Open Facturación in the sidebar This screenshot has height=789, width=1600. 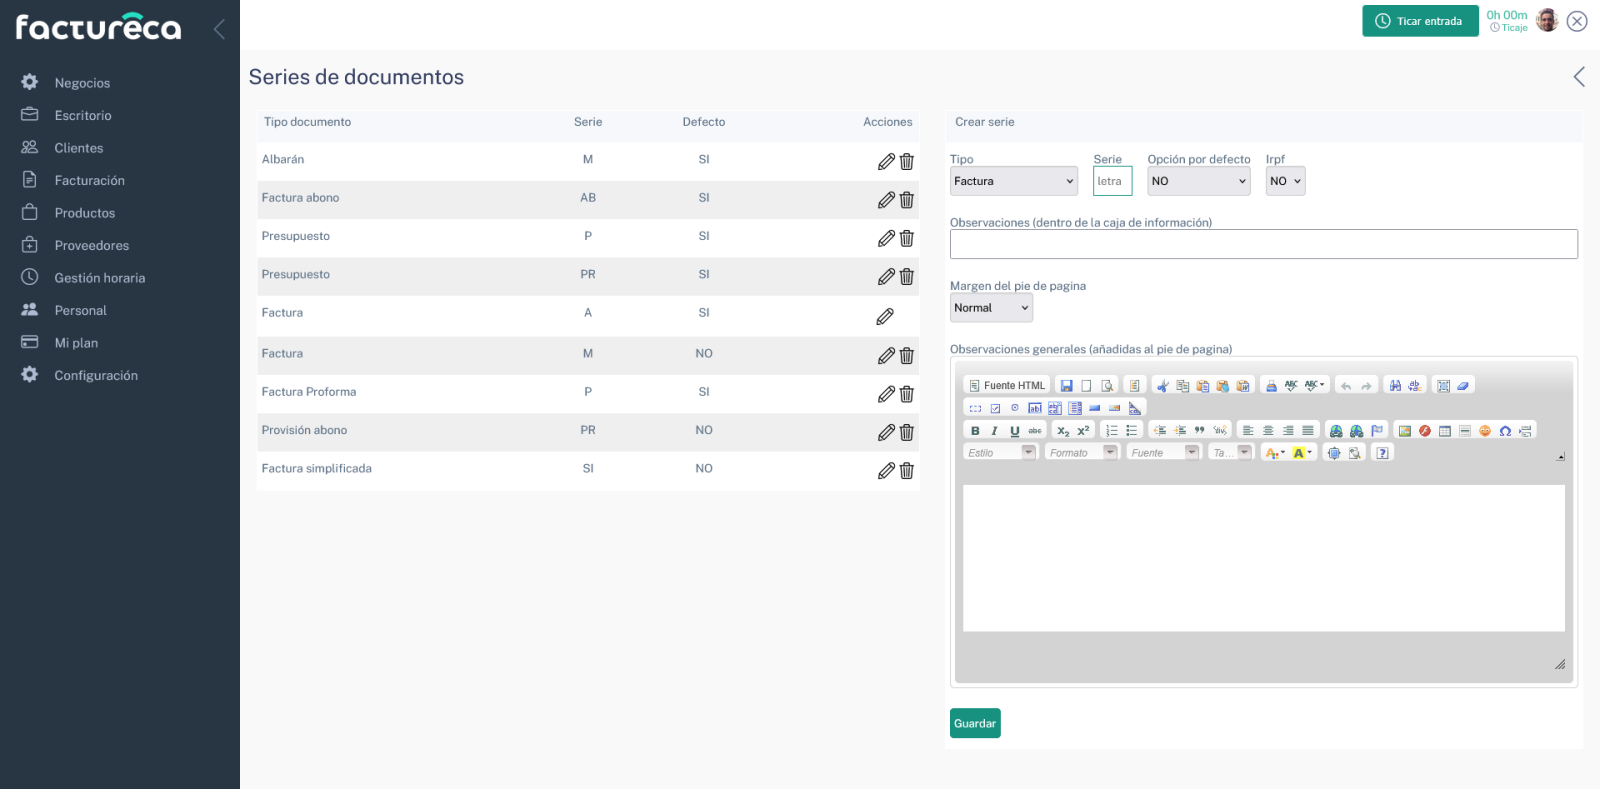click(x=89, y=181)
